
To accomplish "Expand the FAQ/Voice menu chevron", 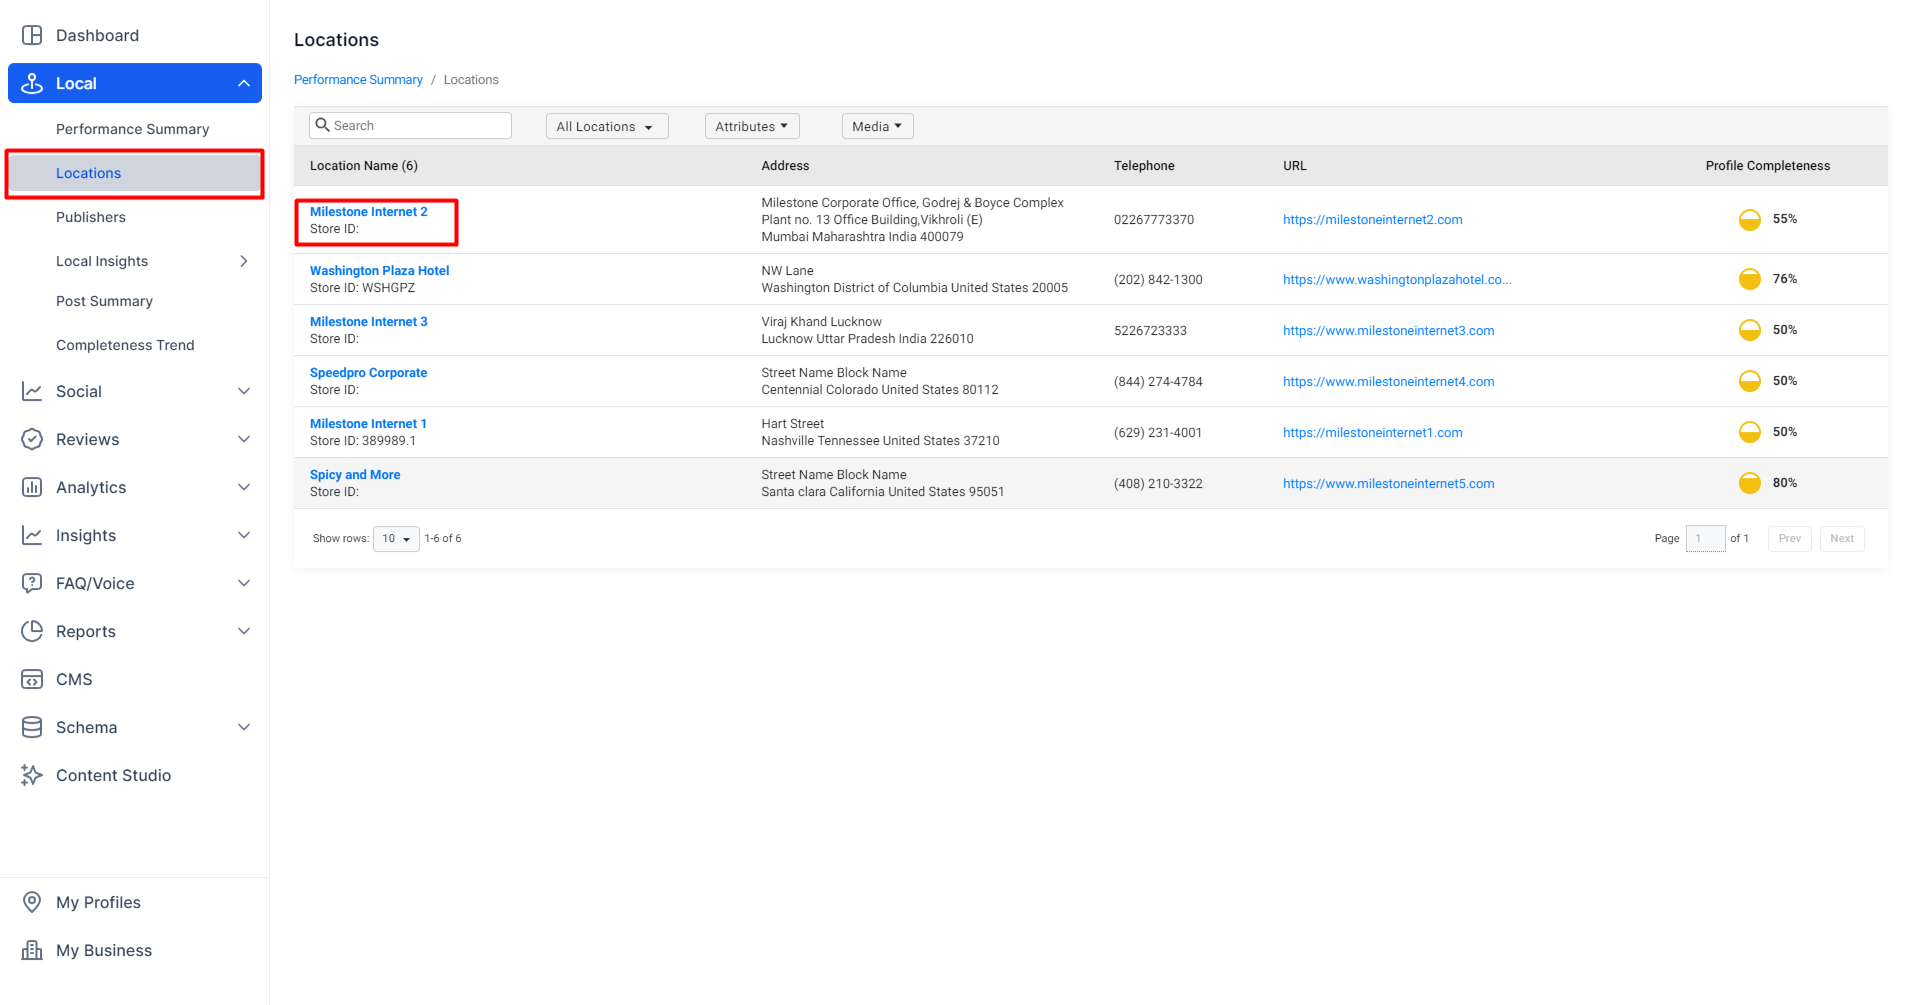I will pyautogui.click(x=244, y=583).
